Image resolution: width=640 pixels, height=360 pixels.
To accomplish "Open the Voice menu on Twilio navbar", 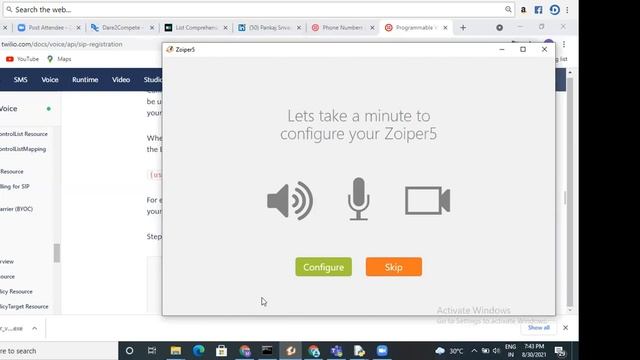I will [x=50, y=80].
